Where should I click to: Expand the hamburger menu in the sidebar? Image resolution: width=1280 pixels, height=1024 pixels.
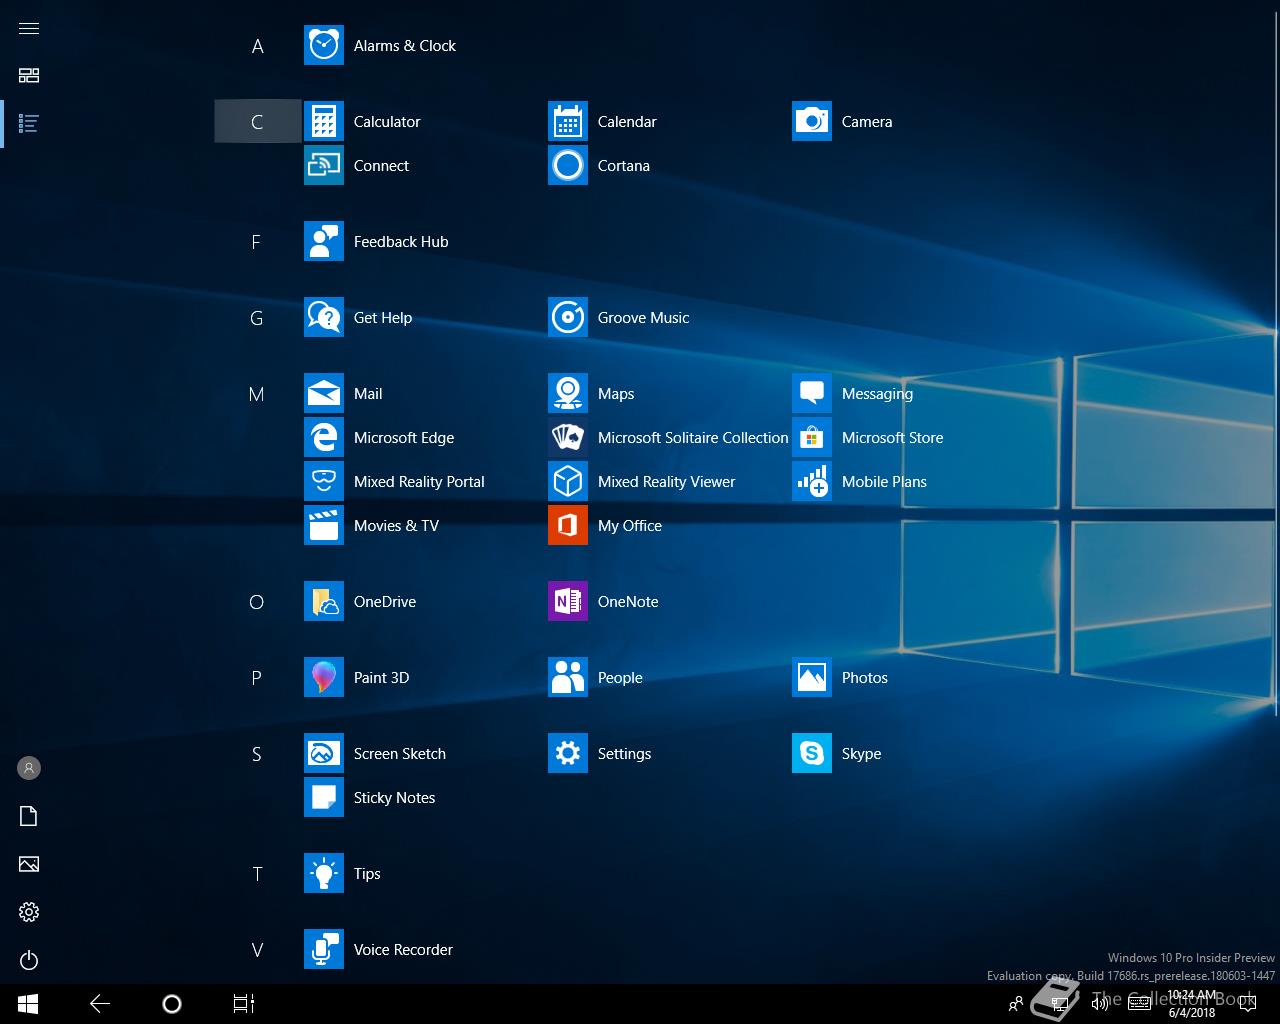[x=29, y=28]
